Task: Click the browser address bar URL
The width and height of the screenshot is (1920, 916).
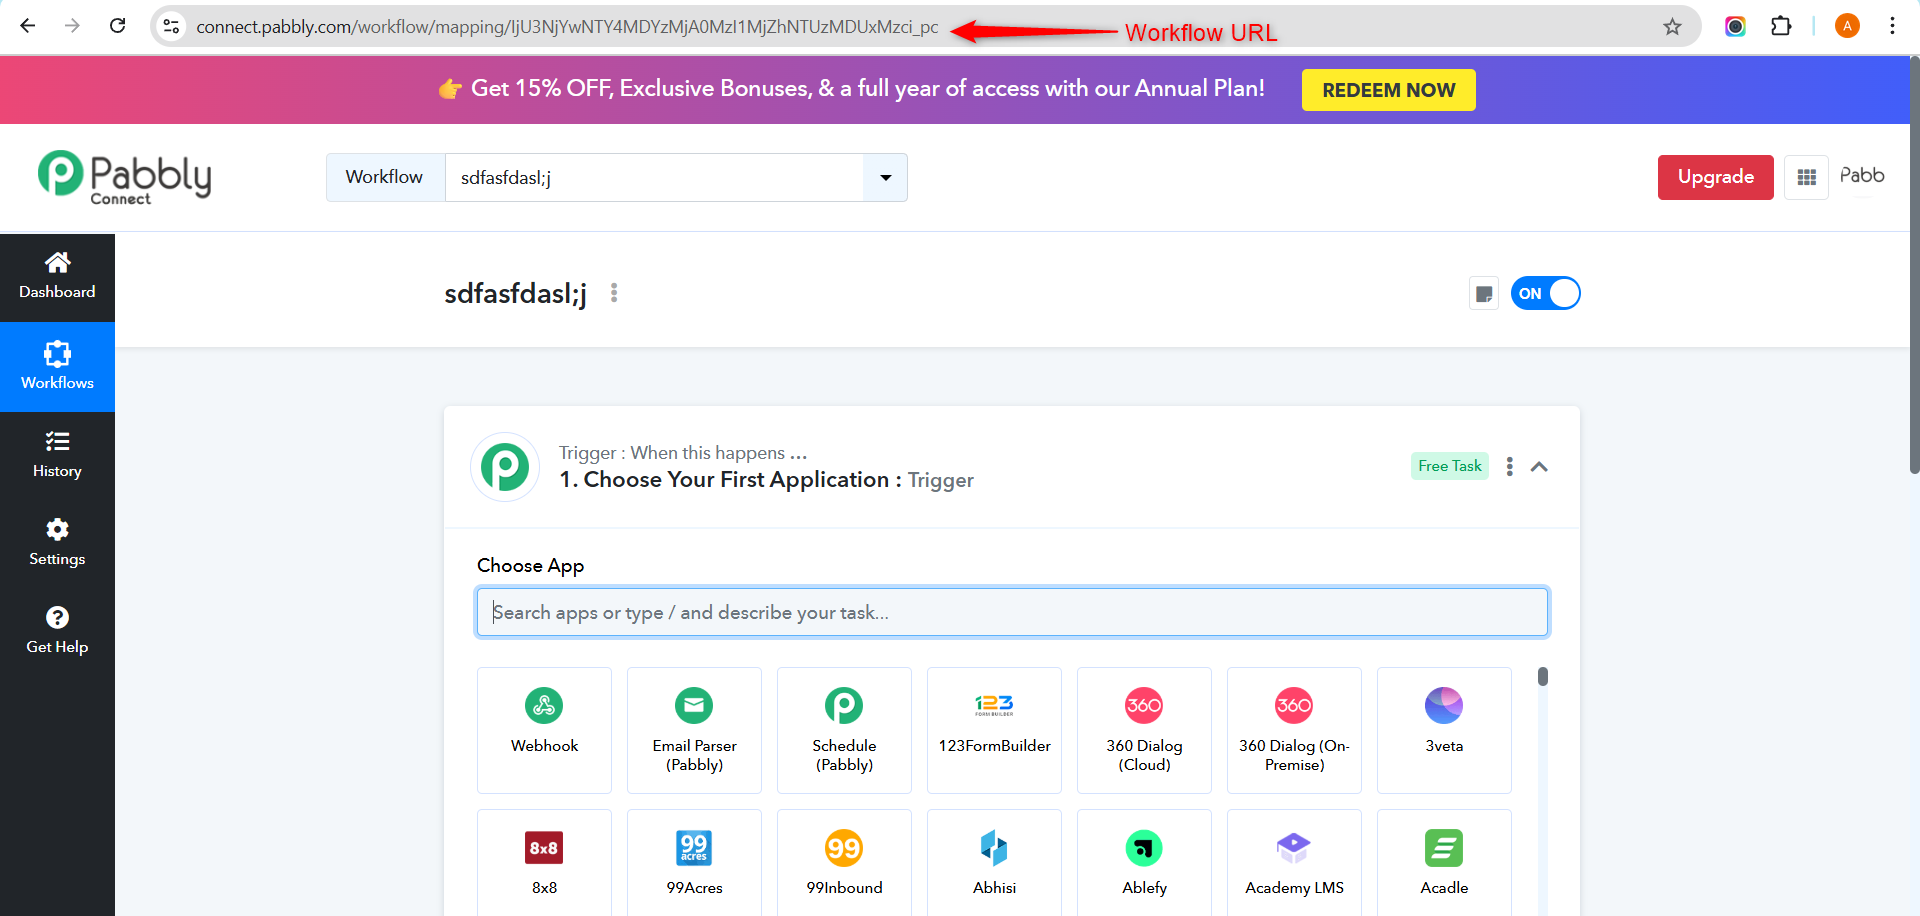Action: coord(567,27)
